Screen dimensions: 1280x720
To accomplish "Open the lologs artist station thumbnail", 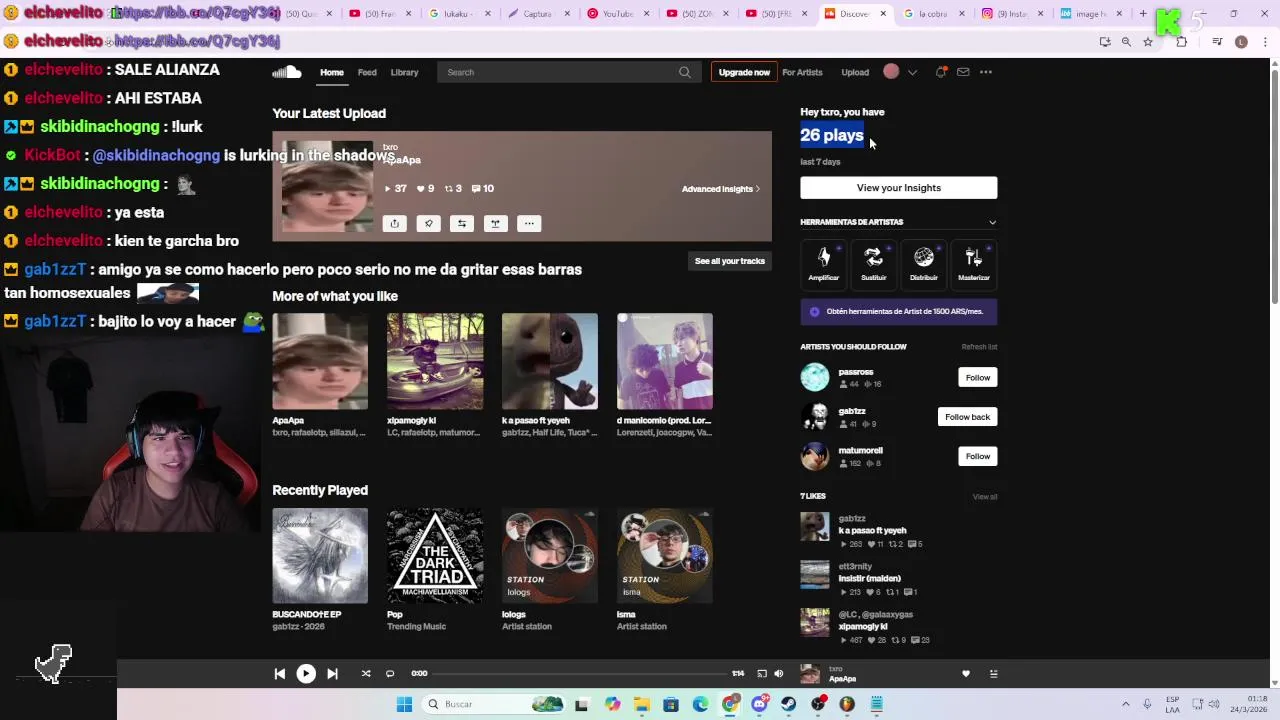I will [550, 556].
